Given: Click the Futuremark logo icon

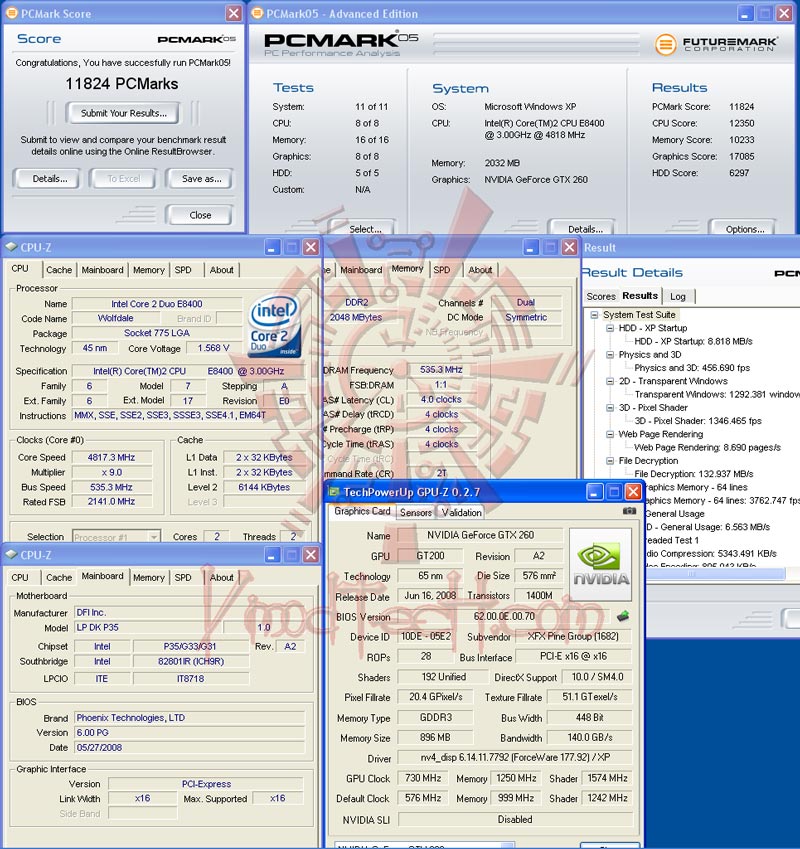Looking at the screenshot, I should (666, 44).
